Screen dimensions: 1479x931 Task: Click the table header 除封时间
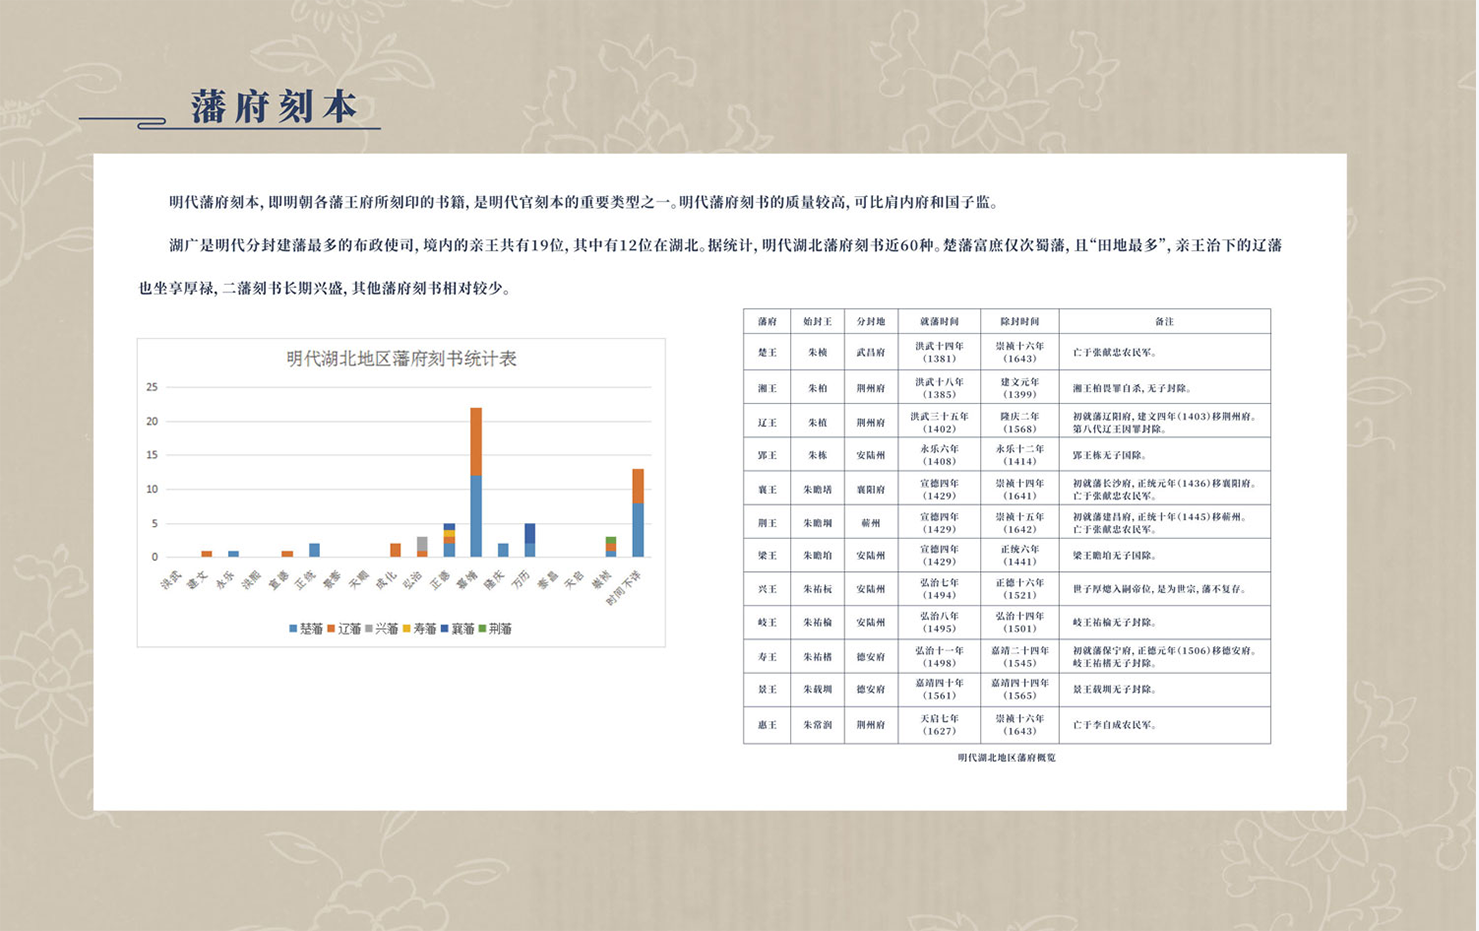click(x=1020, y=321)
